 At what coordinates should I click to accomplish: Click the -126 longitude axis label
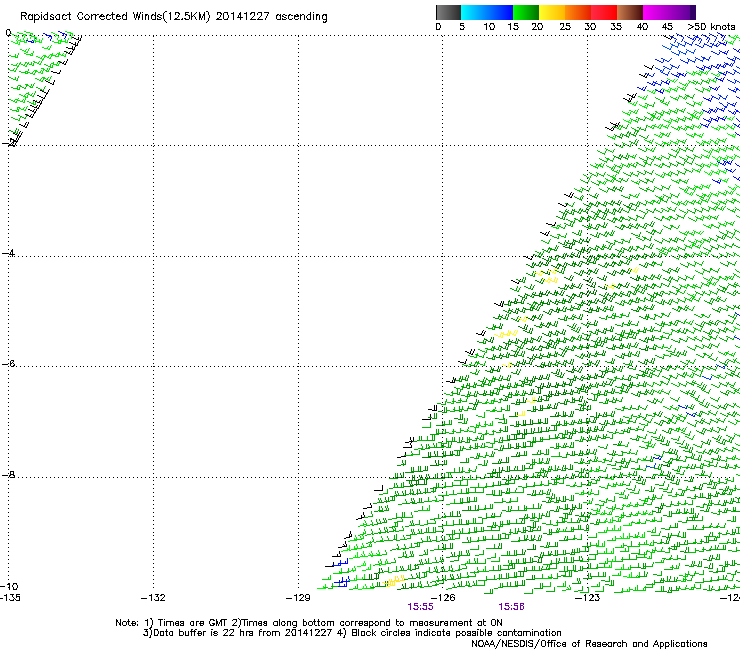click(443, 598)
